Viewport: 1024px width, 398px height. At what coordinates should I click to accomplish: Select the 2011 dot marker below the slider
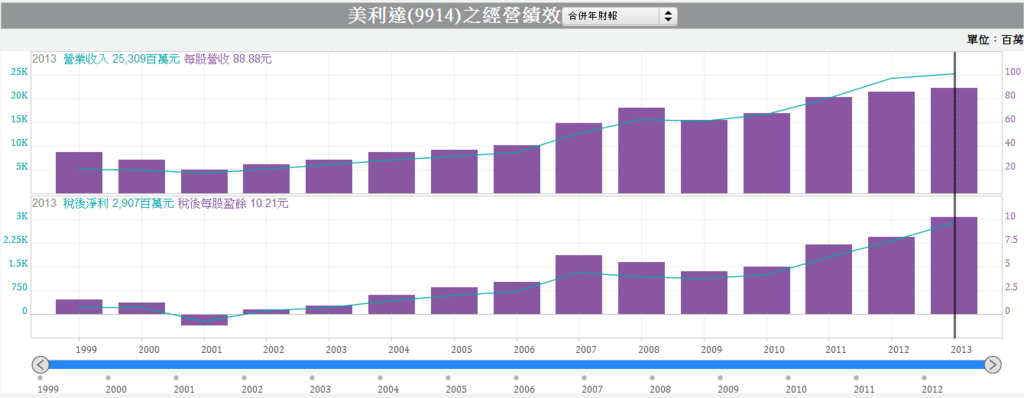pos(856,378)
